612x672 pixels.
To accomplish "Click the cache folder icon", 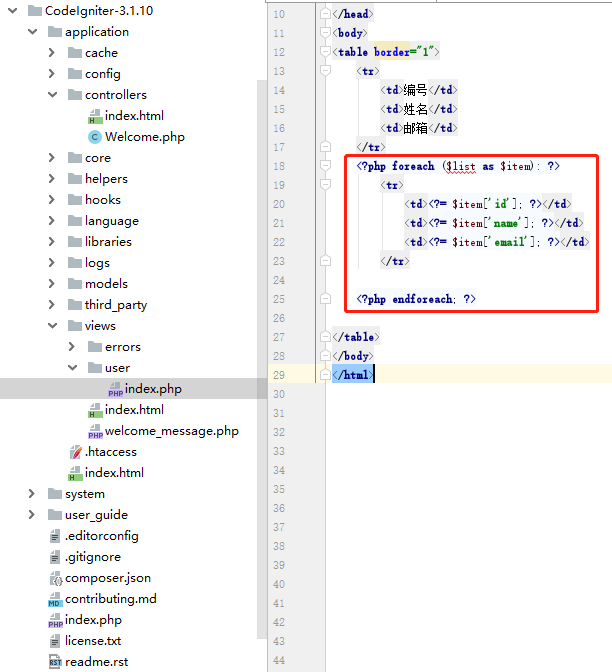I will click(x=75, y=53).
